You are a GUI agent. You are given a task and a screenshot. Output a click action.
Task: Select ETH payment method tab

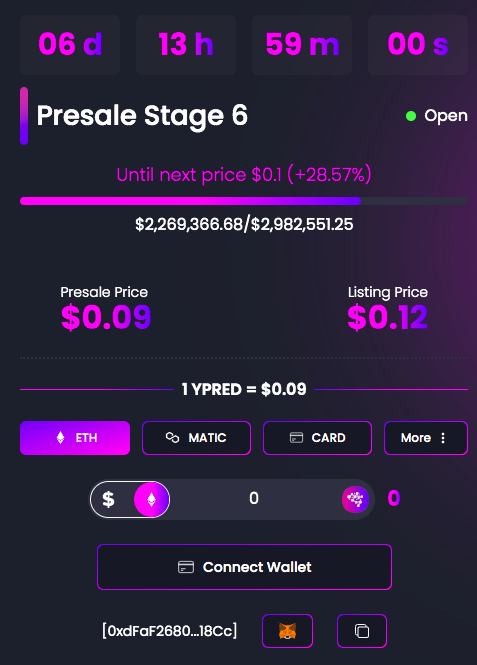(x=75, y=438)
